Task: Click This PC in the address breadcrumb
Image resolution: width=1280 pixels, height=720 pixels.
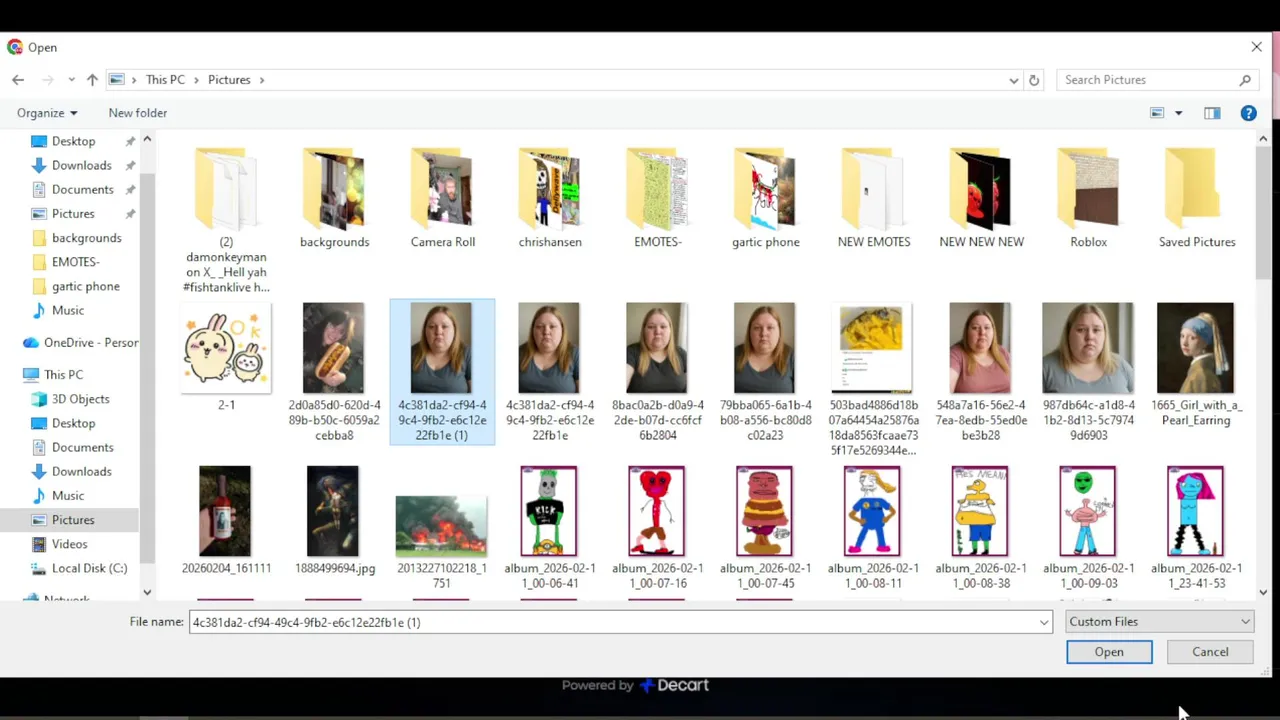Action: [x=165, y=80]
